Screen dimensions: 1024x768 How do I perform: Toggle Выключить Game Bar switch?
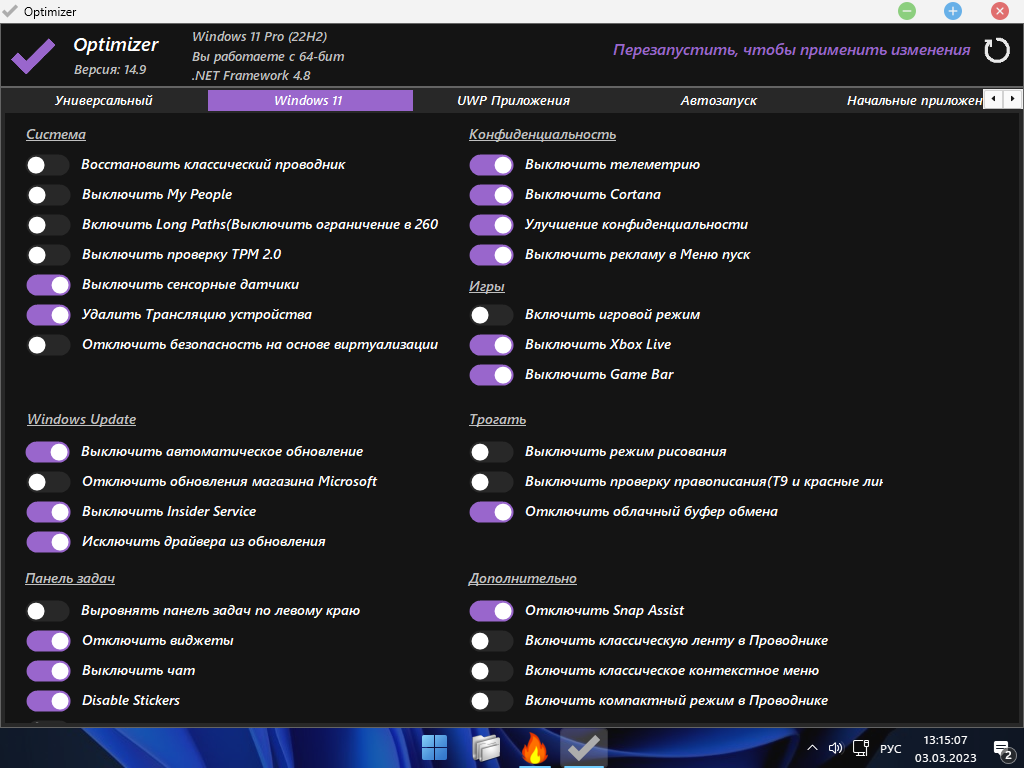[491, 375]
